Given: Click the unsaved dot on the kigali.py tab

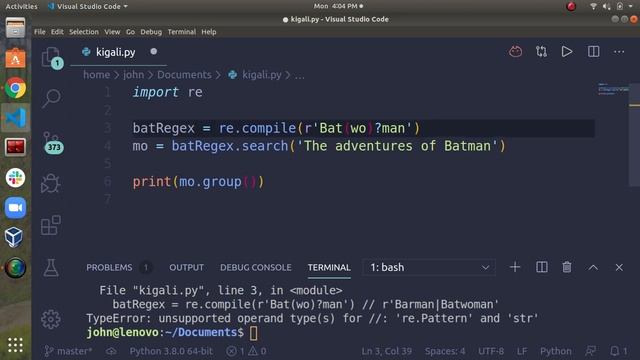Looking at the screenshot, I should point(153,52).
